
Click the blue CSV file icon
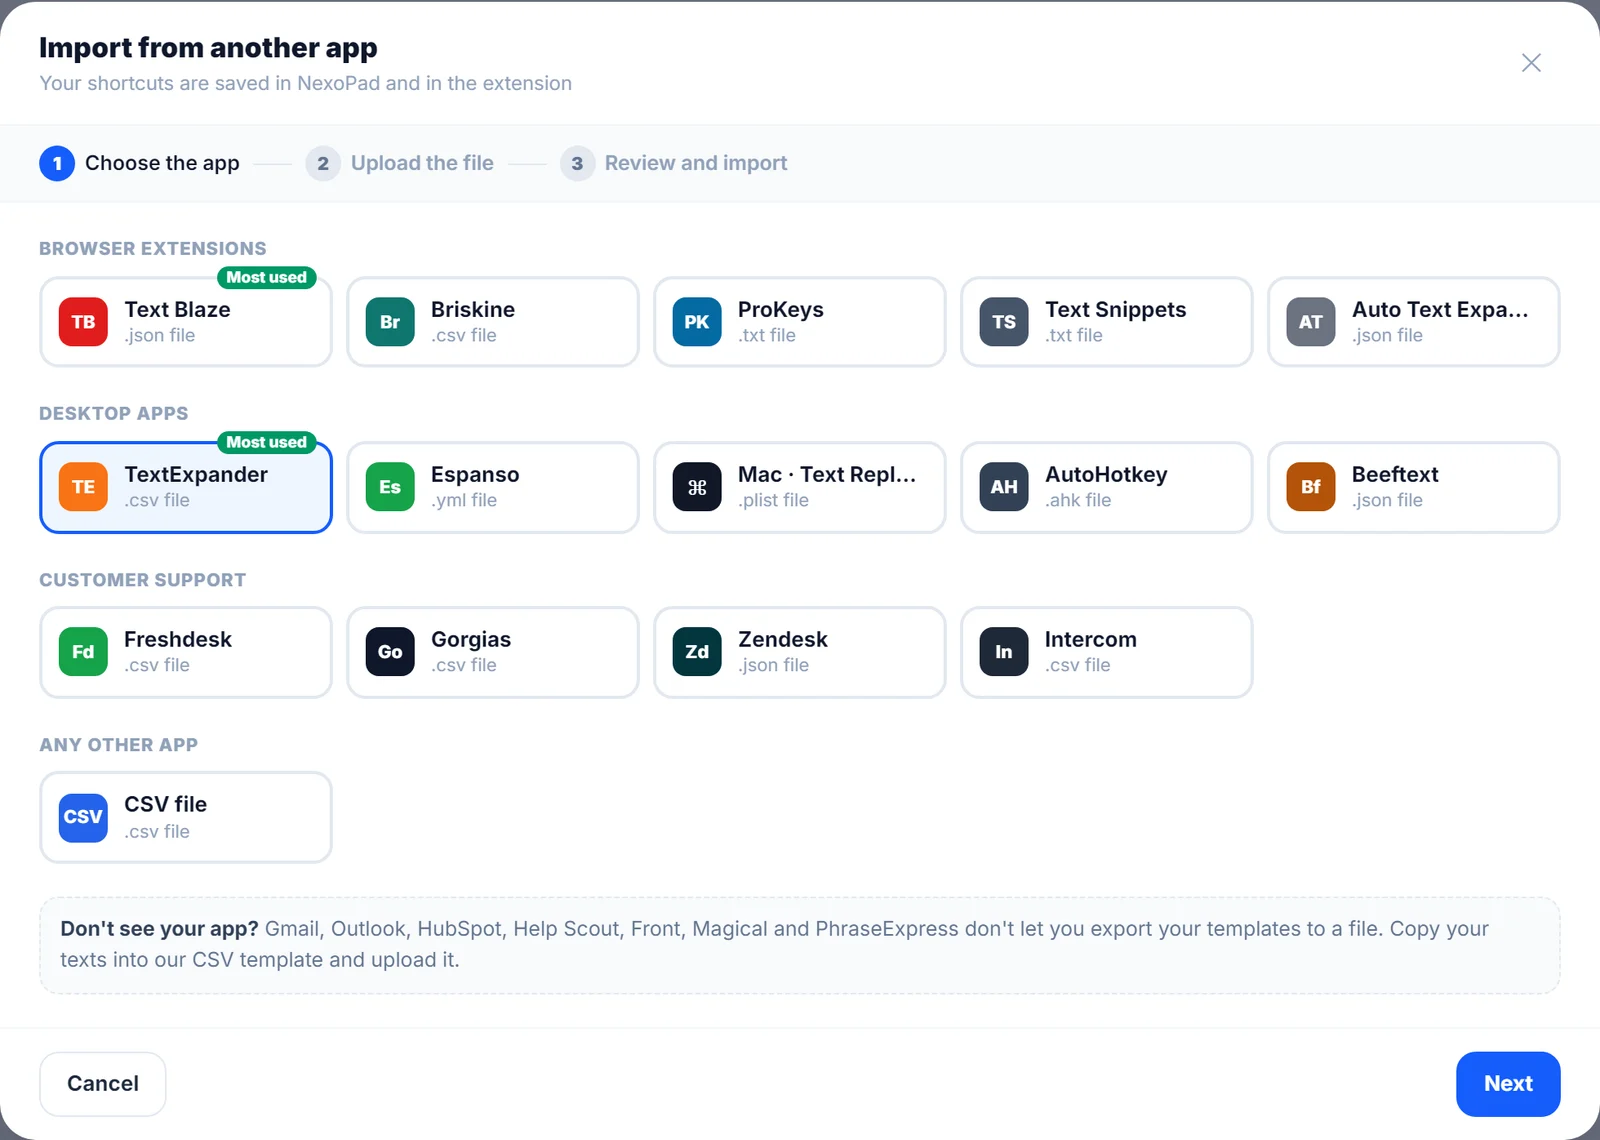83,817
